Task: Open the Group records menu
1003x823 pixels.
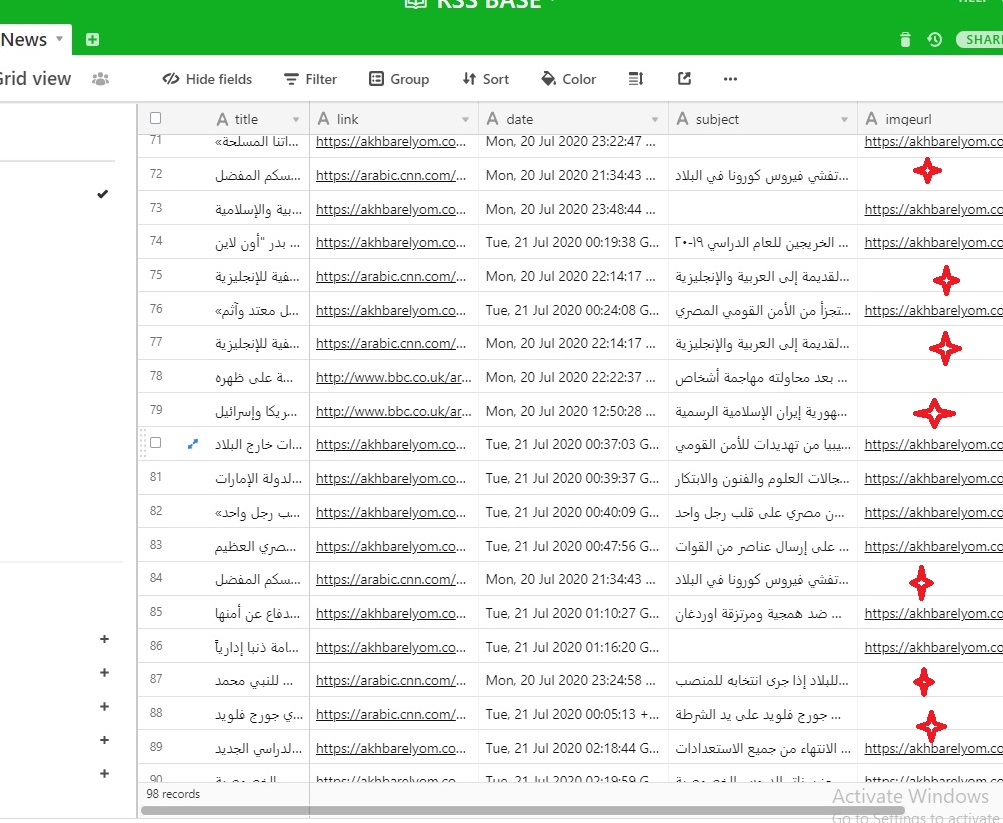Action: [399, 79]
